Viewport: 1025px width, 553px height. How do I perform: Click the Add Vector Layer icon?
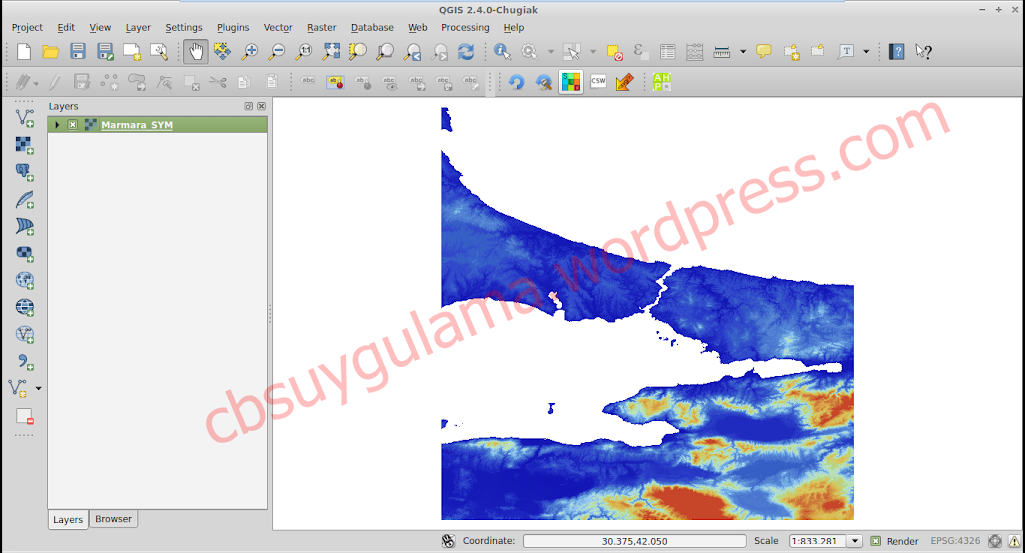click(25, 118)
